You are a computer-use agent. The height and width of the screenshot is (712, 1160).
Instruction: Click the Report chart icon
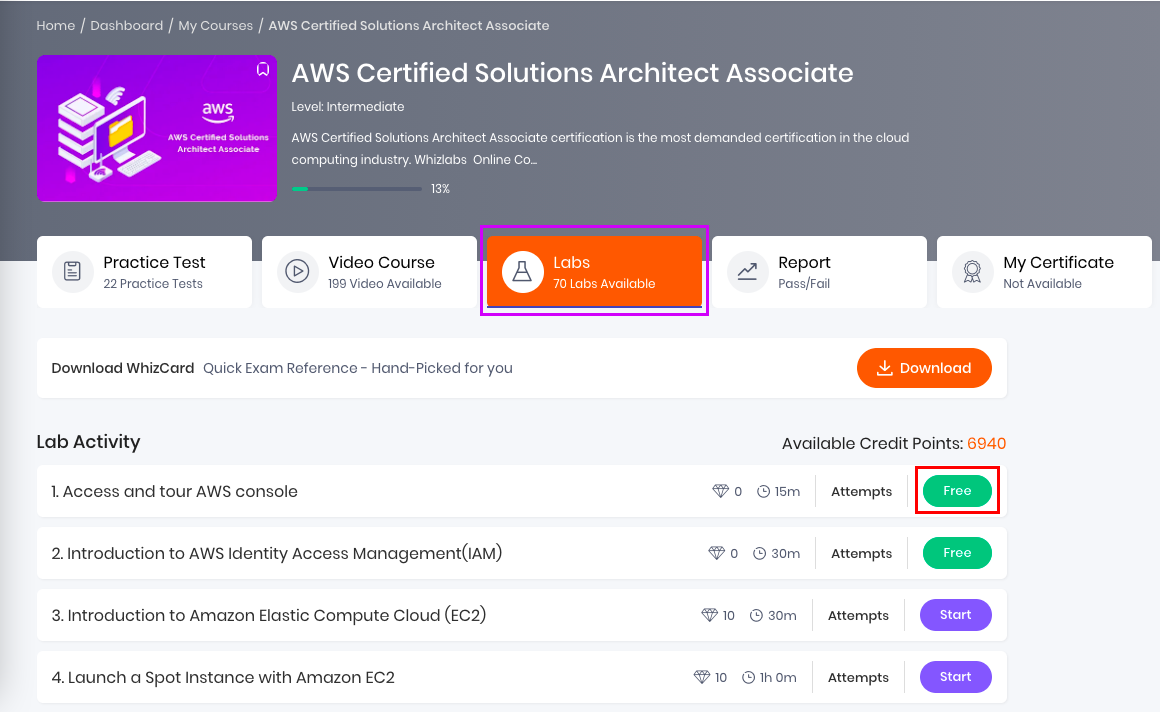pyautogui.click(x=747, y=272)
